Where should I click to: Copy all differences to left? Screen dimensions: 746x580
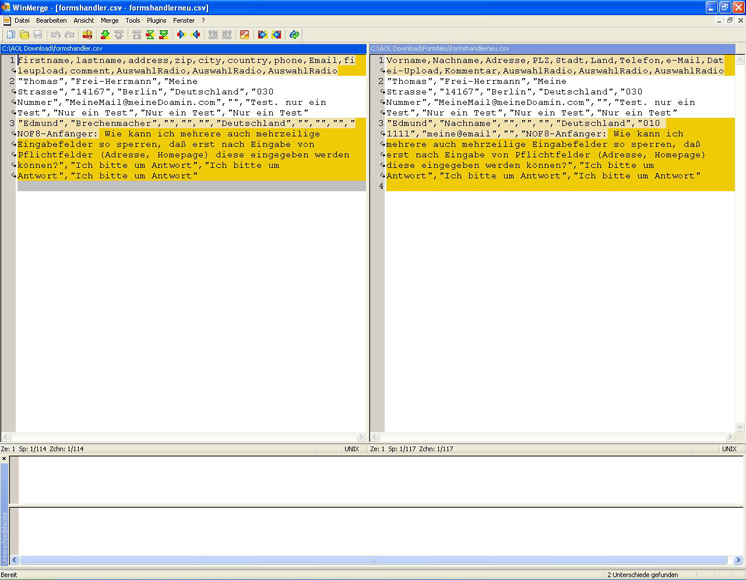276,35
